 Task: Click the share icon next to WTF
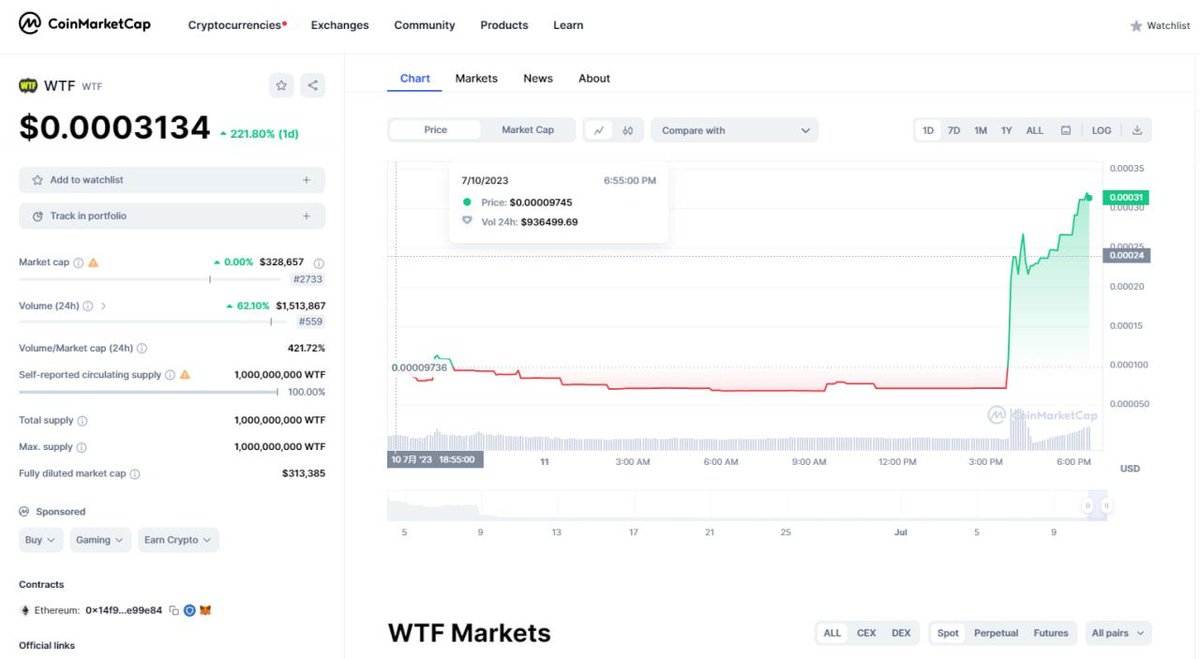coord(313,86)
